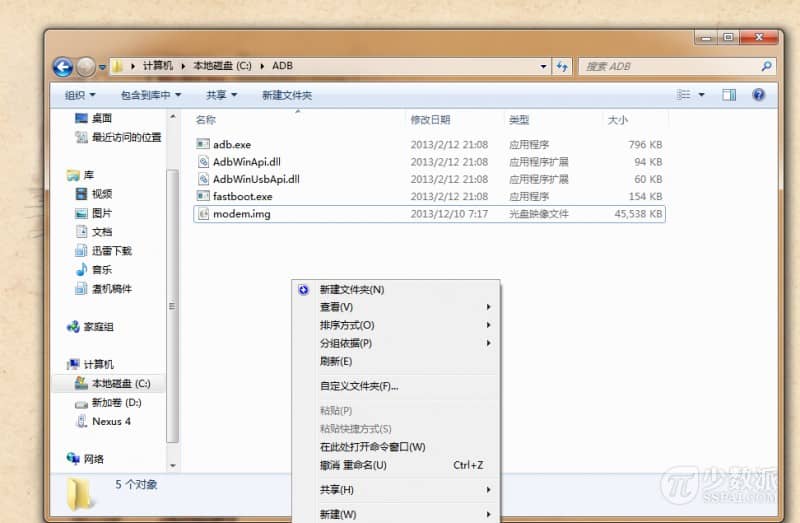Click the adb.exe file icon

tap(203, 145)
